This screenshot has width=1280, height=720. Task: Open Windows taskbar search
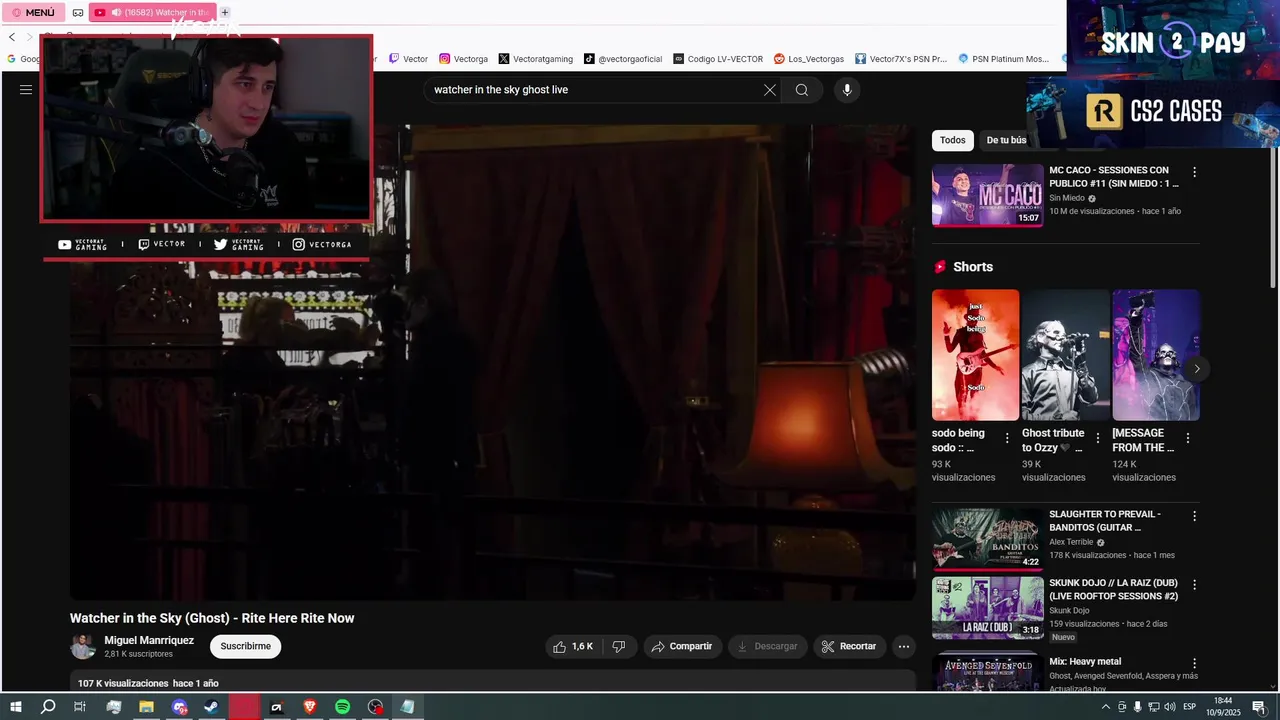[x=48, y=707]
